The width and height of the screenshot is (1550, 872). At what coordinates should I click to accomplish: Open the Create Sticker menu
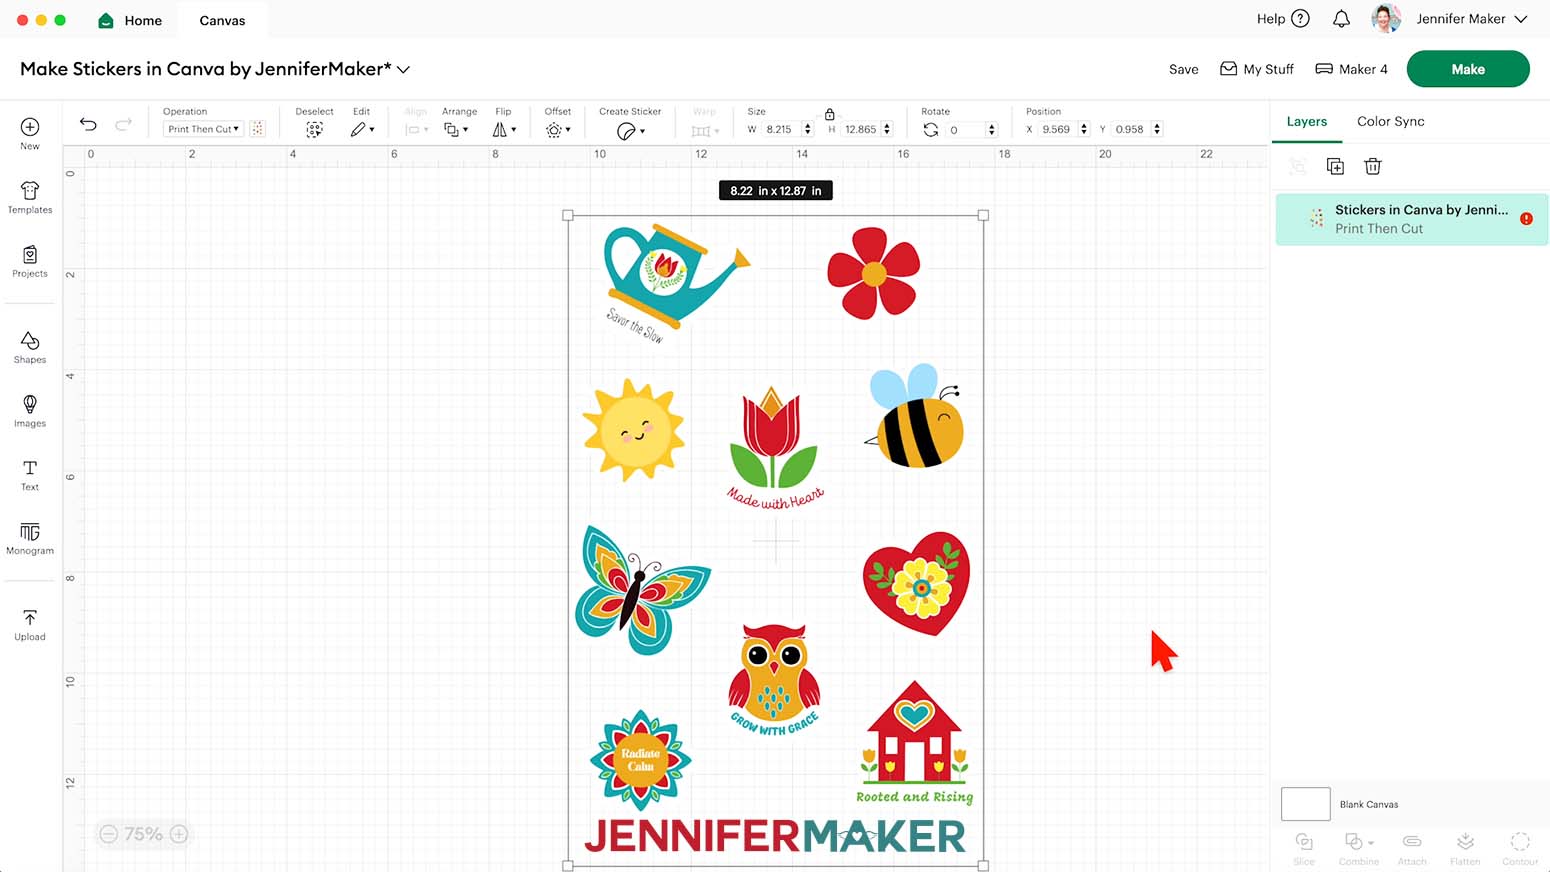click(x=630, y=131)
